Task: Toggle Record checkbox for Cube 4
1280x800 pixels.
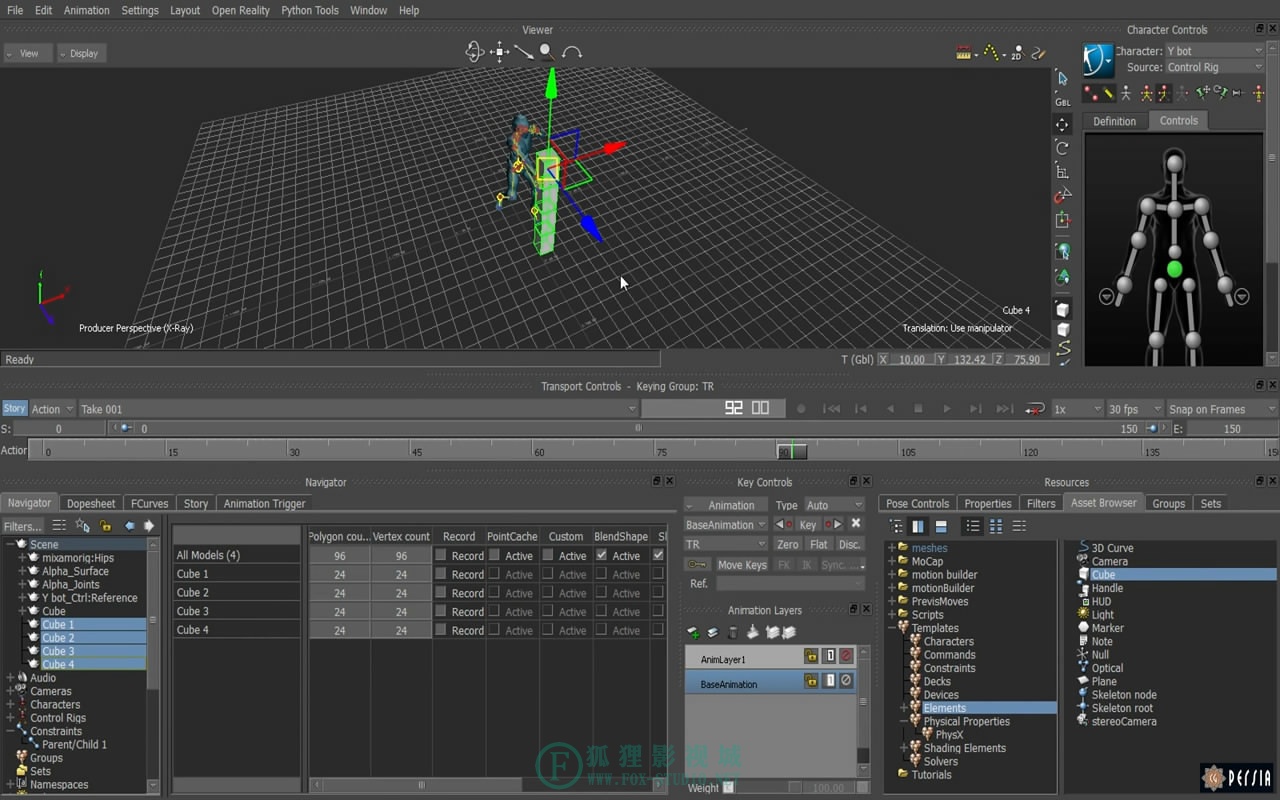Action: tap(441, 630)
